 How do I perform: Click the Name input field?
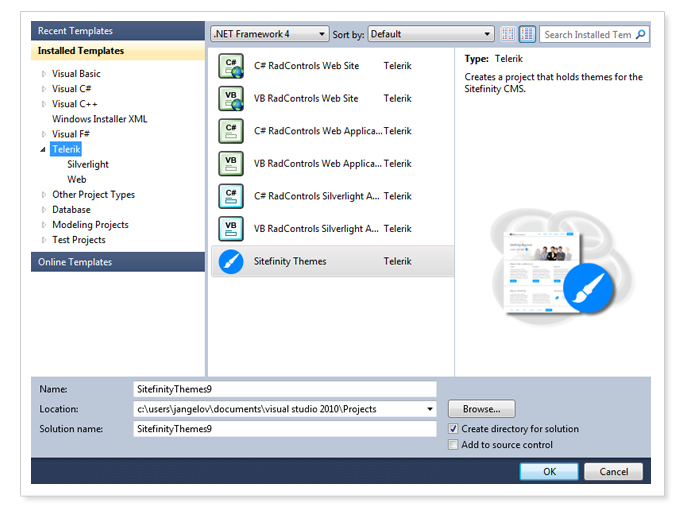coord(284,389)
